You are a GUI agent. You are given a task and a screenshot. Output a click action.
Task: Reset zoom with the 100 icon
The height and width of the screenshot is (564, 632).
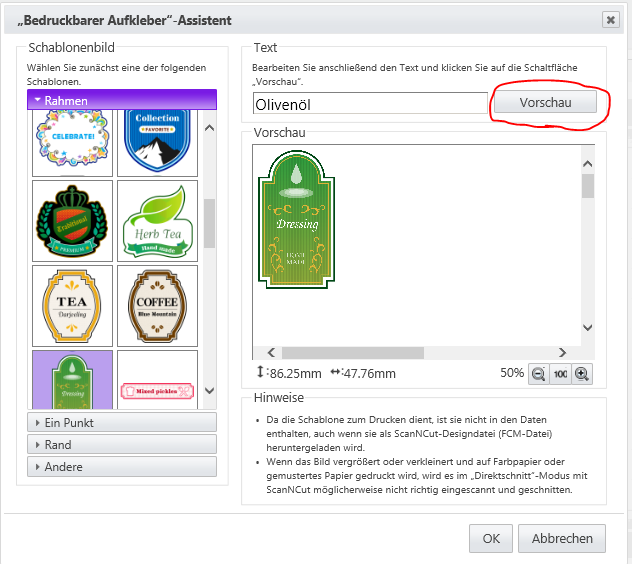tap(560, 373)
